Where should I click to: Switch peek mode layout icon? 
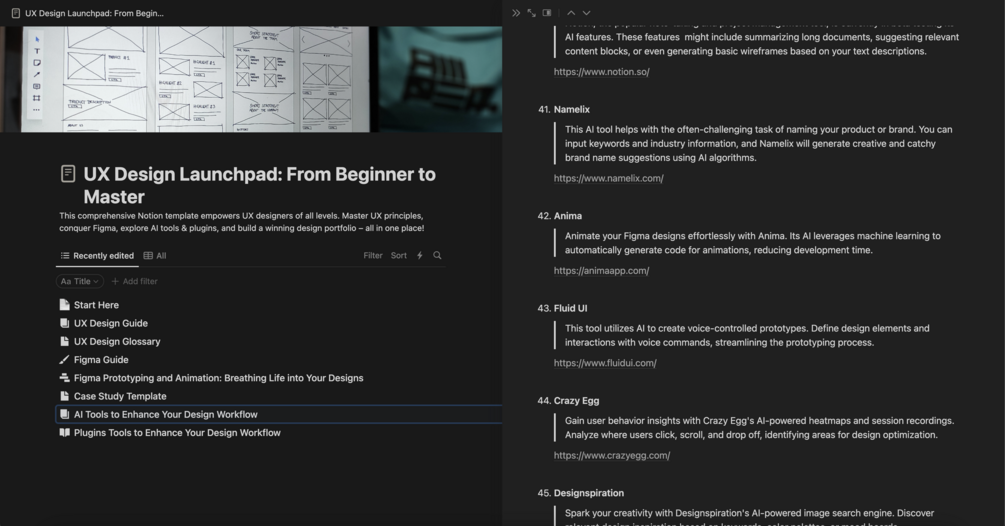coord(547,13)
